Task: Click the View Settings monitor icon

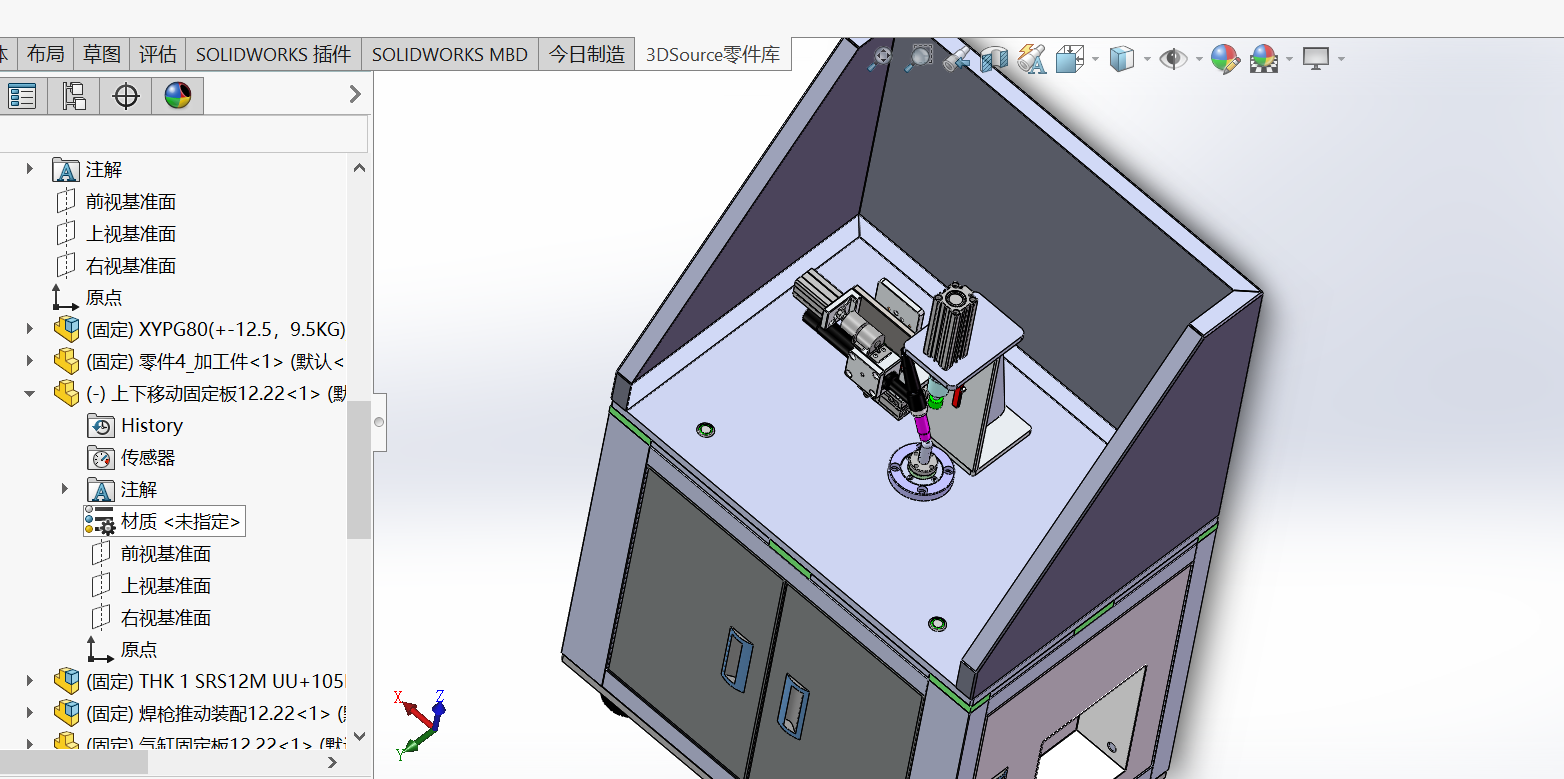Action: 1316,59
